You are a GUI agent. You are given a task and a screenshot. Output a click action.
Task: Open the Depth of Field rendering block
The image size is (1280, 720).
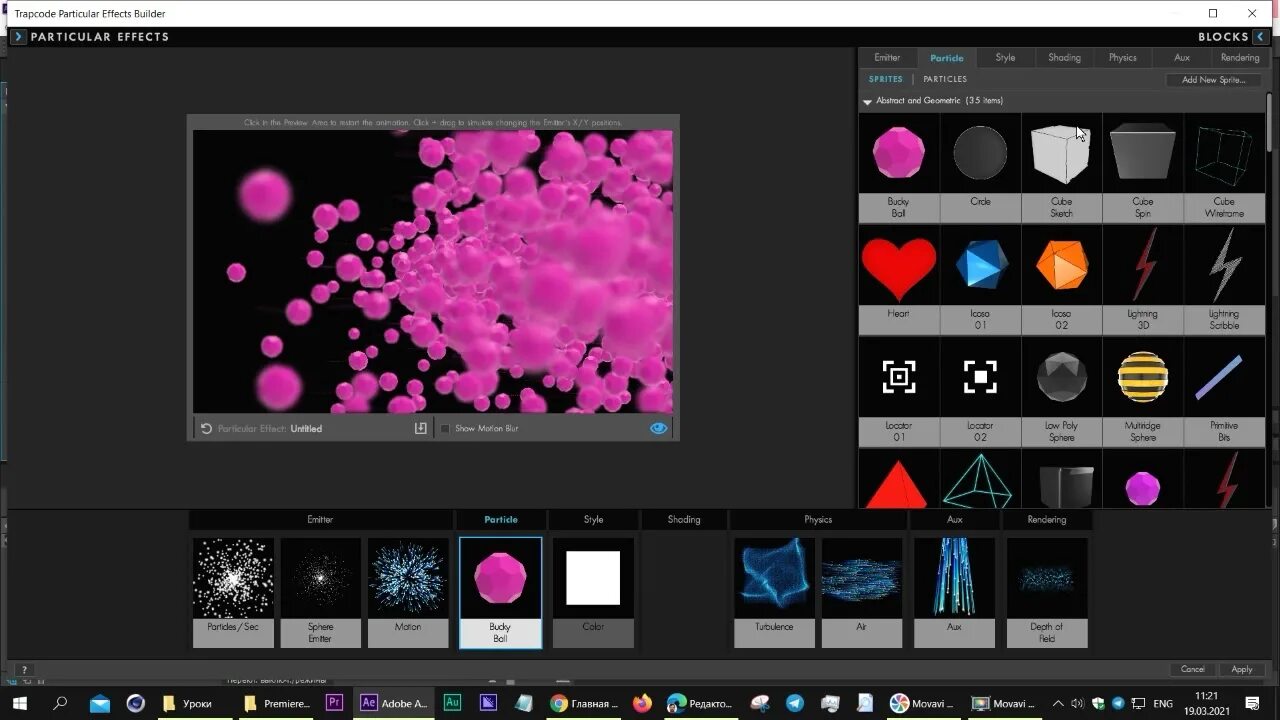click(x=1047, y=592)
